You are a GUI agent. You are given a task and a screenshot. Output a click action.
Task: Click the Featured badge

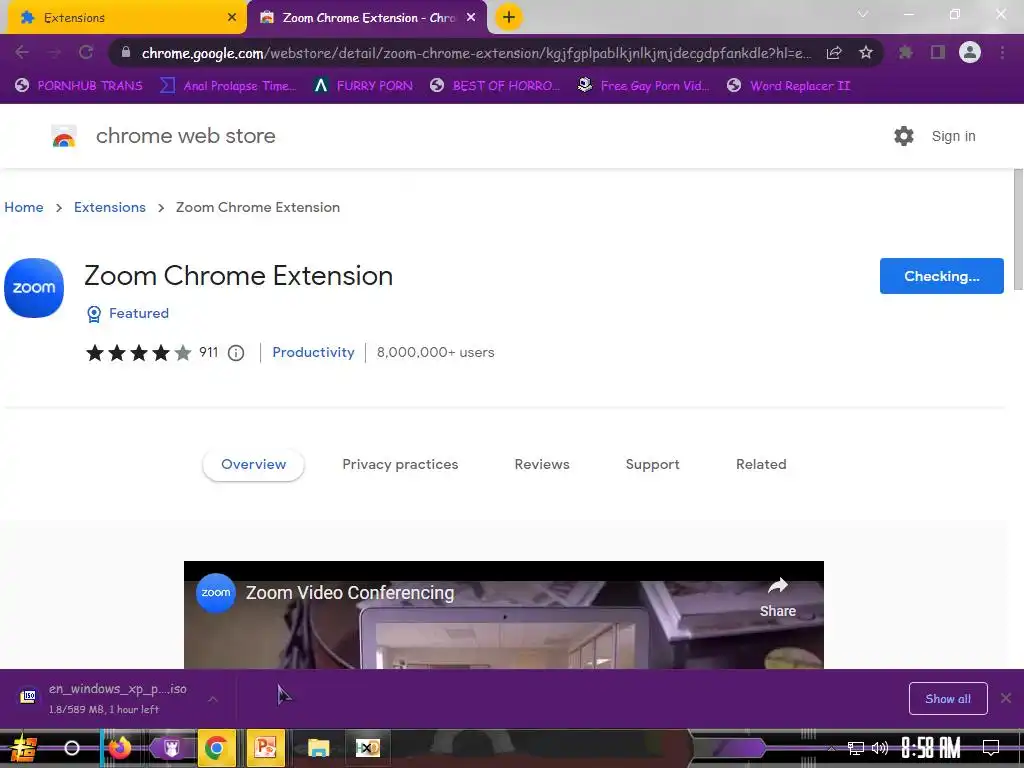point(128,313)
